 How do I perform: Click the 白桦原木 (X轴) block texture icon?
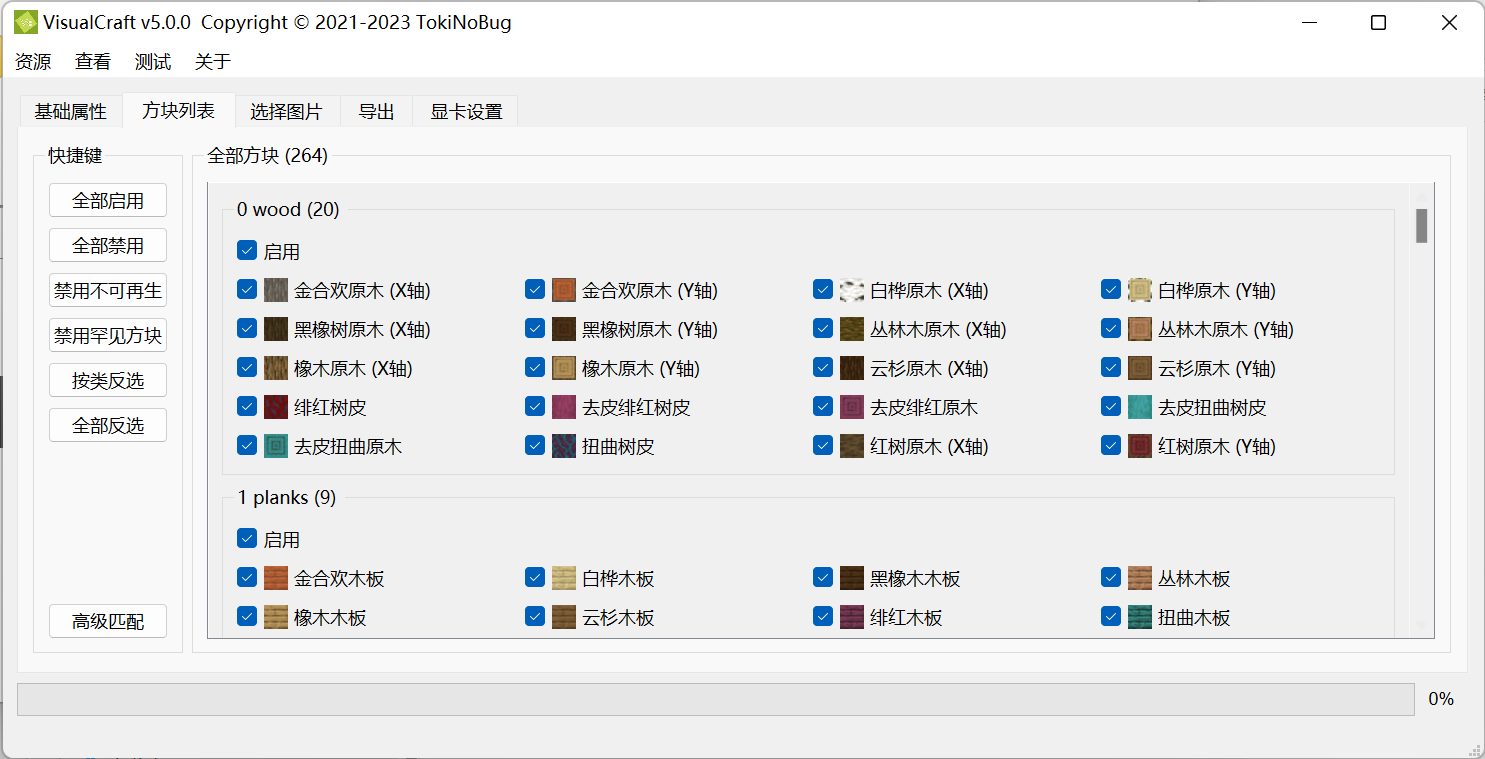point(852,290)
